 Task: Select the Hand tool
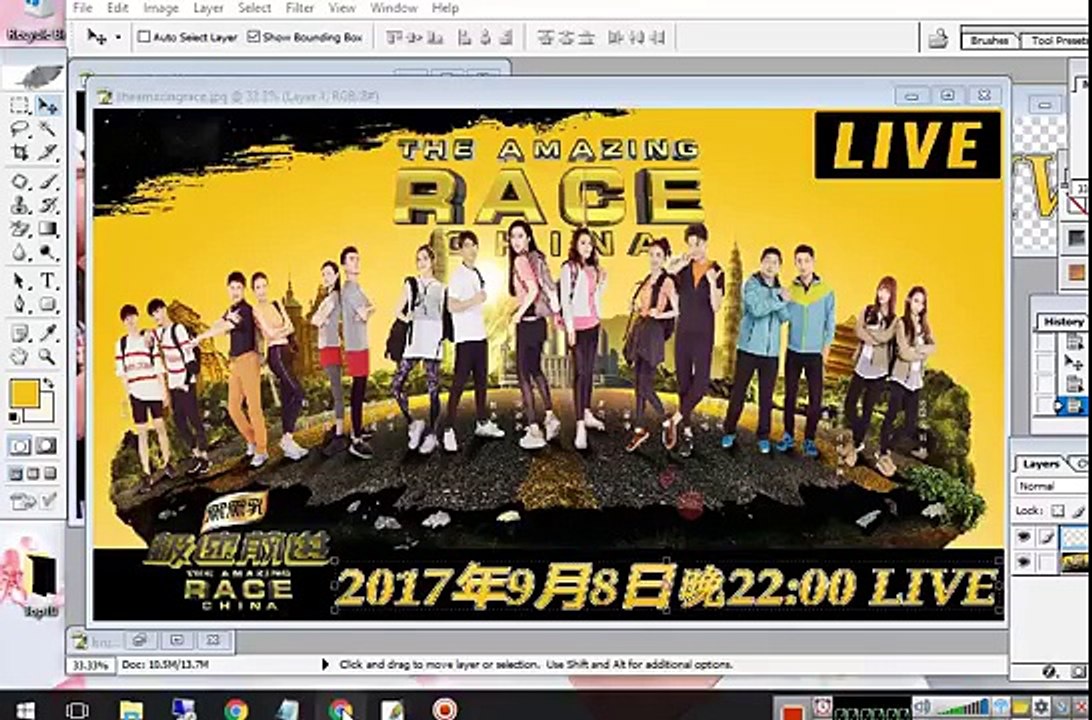pos(20,357)
